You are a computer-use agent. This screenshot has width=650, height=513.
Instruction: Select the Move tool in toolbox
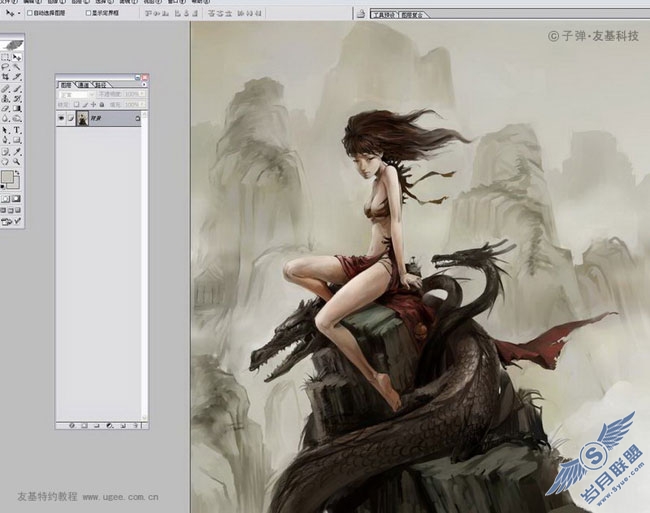point(17,57)
